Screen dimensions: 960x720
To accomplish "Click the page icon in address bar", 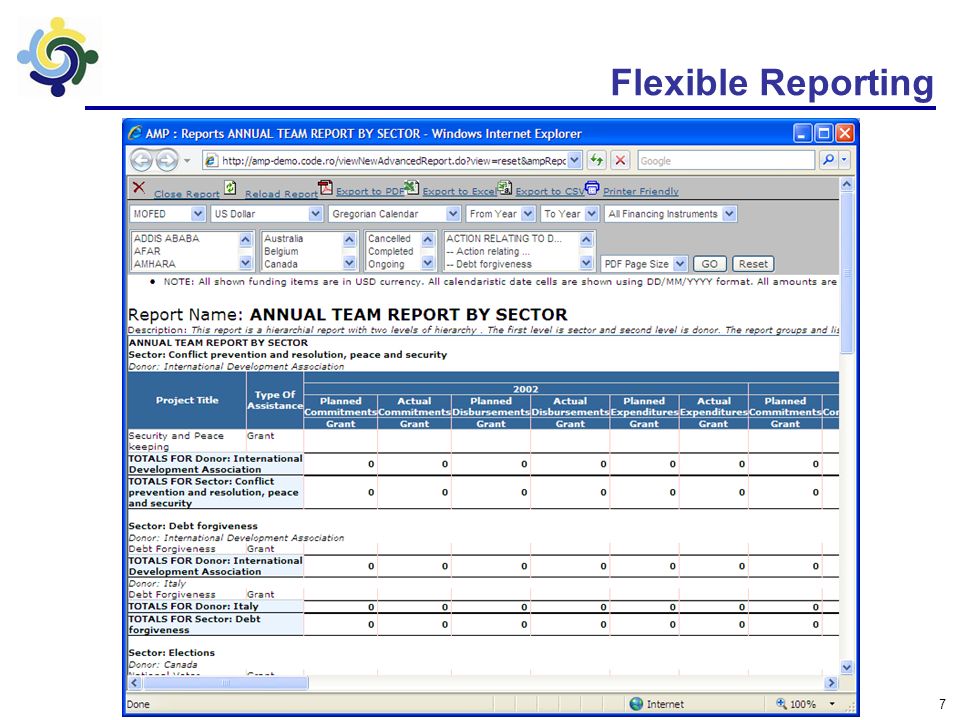I will pyautogui.click(x=211, y=160).
